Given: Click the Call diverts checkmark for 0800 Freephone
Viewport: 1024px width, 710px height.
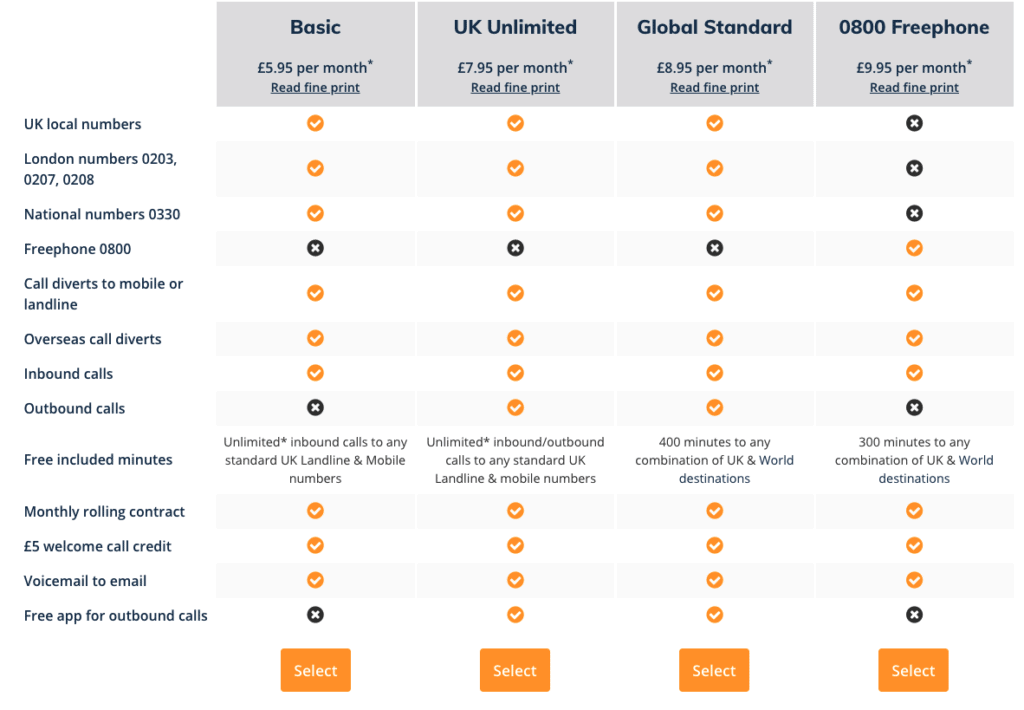Looking at the screenshot, I should pyautogui.click(x=914, y=293).
